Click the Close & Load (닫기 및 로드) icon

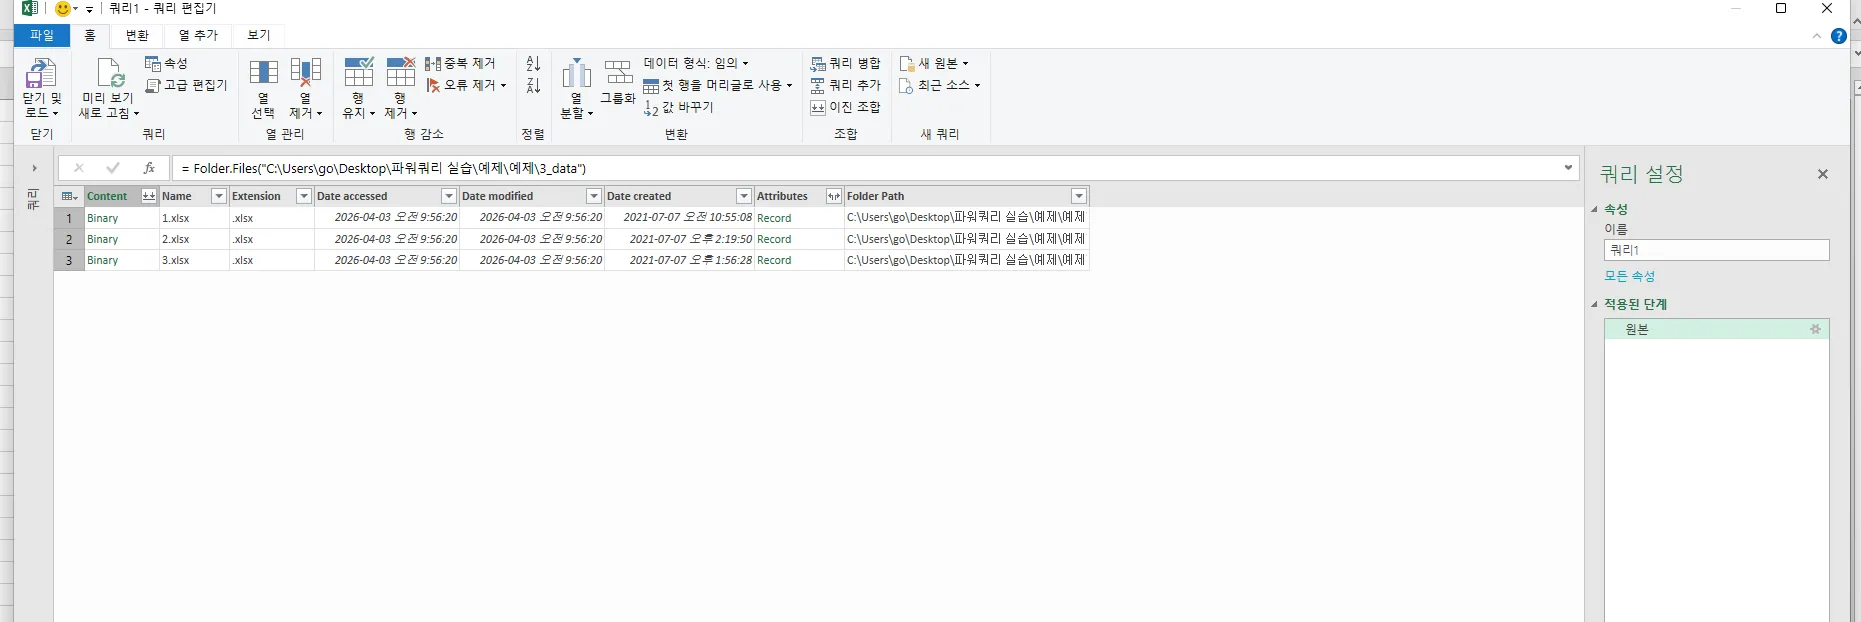point(41,73)
